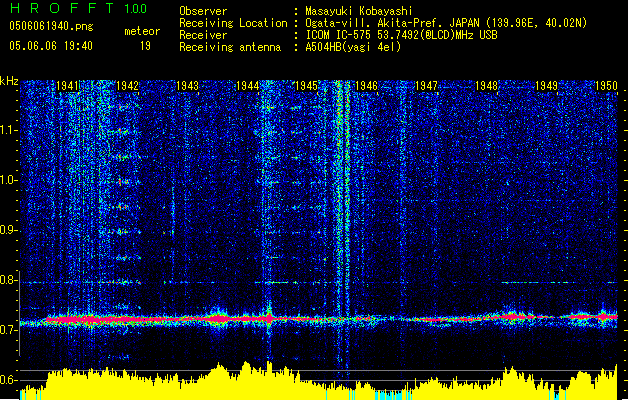The height and width of the screenshot is (400, 629).
Task: Click the 1950 time marker
Action: point(606,87)
